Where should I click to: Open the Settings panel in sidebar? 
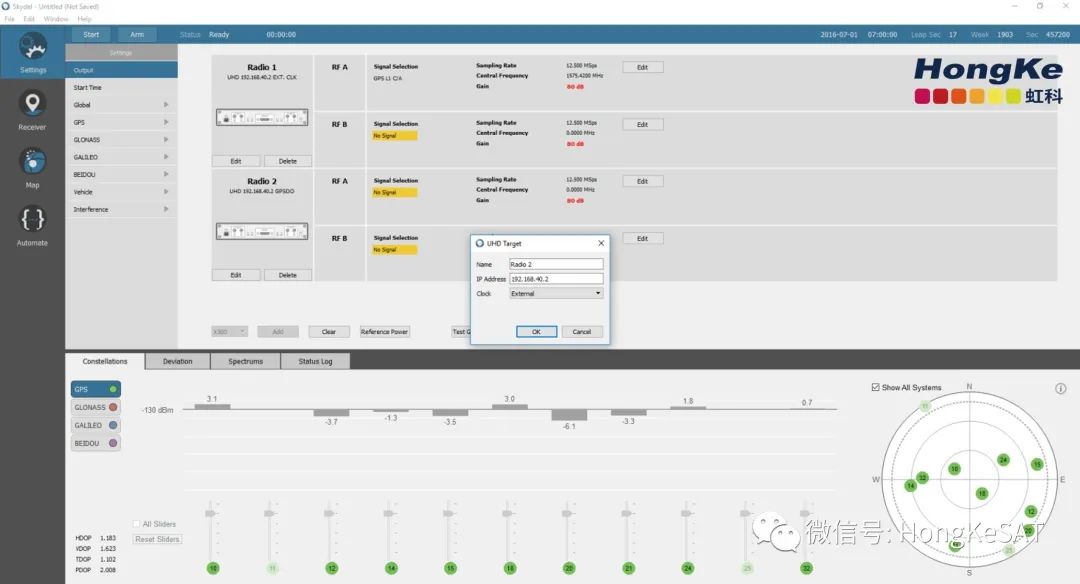click(x=32, y=52)
